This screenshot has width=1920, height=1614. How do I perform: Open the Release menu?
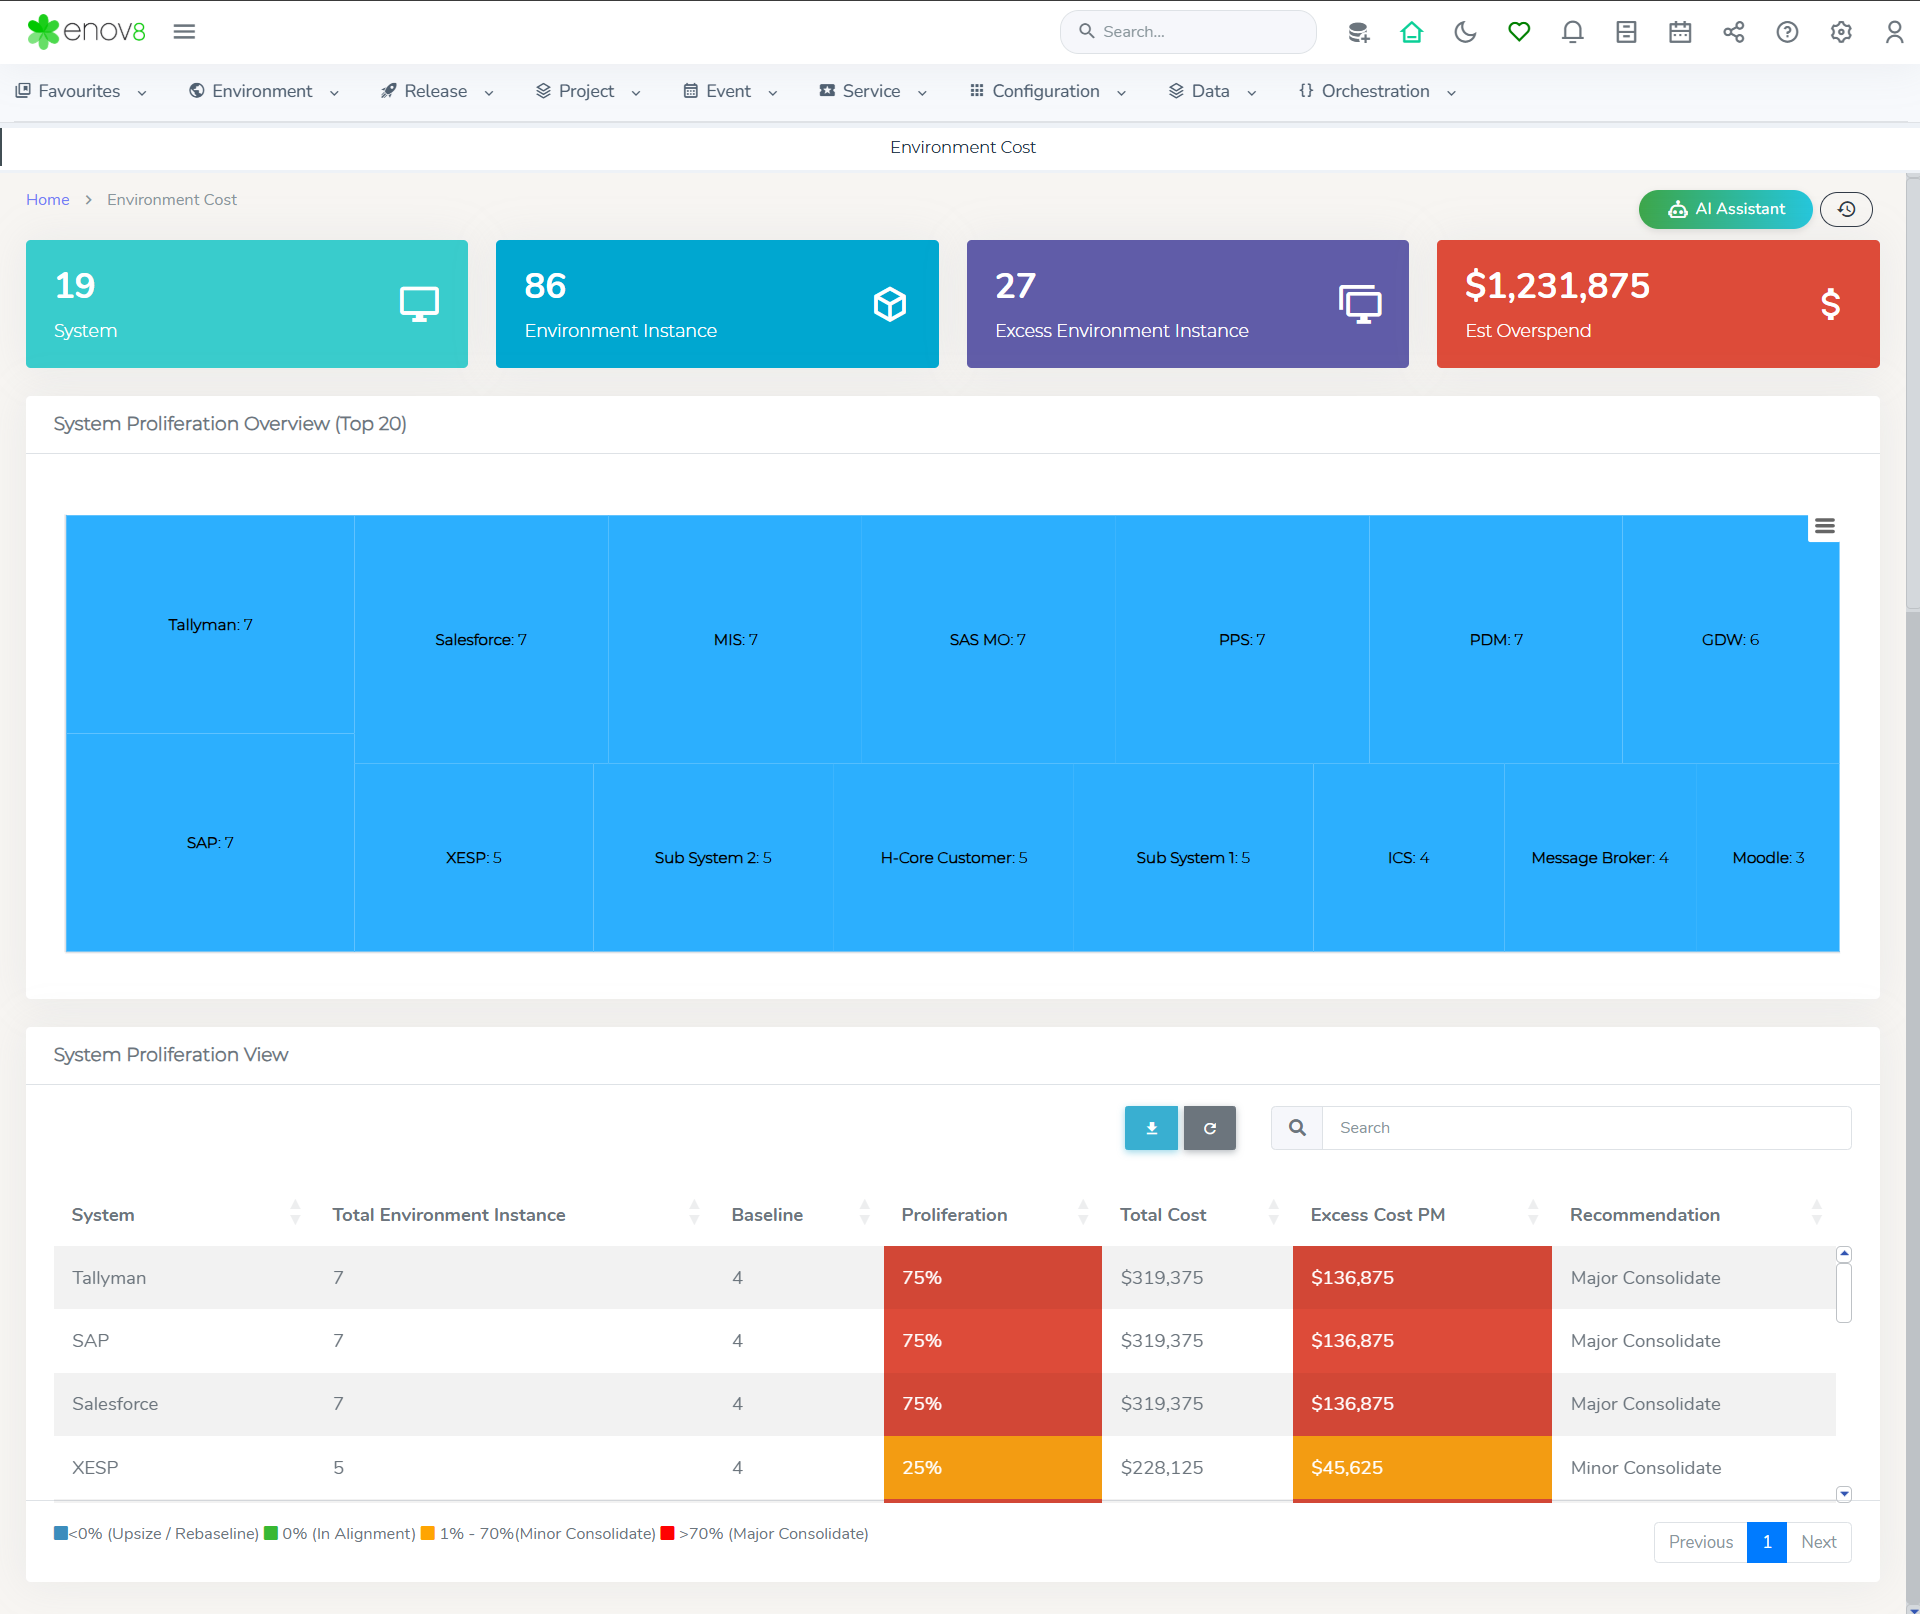tap(437, 91)
